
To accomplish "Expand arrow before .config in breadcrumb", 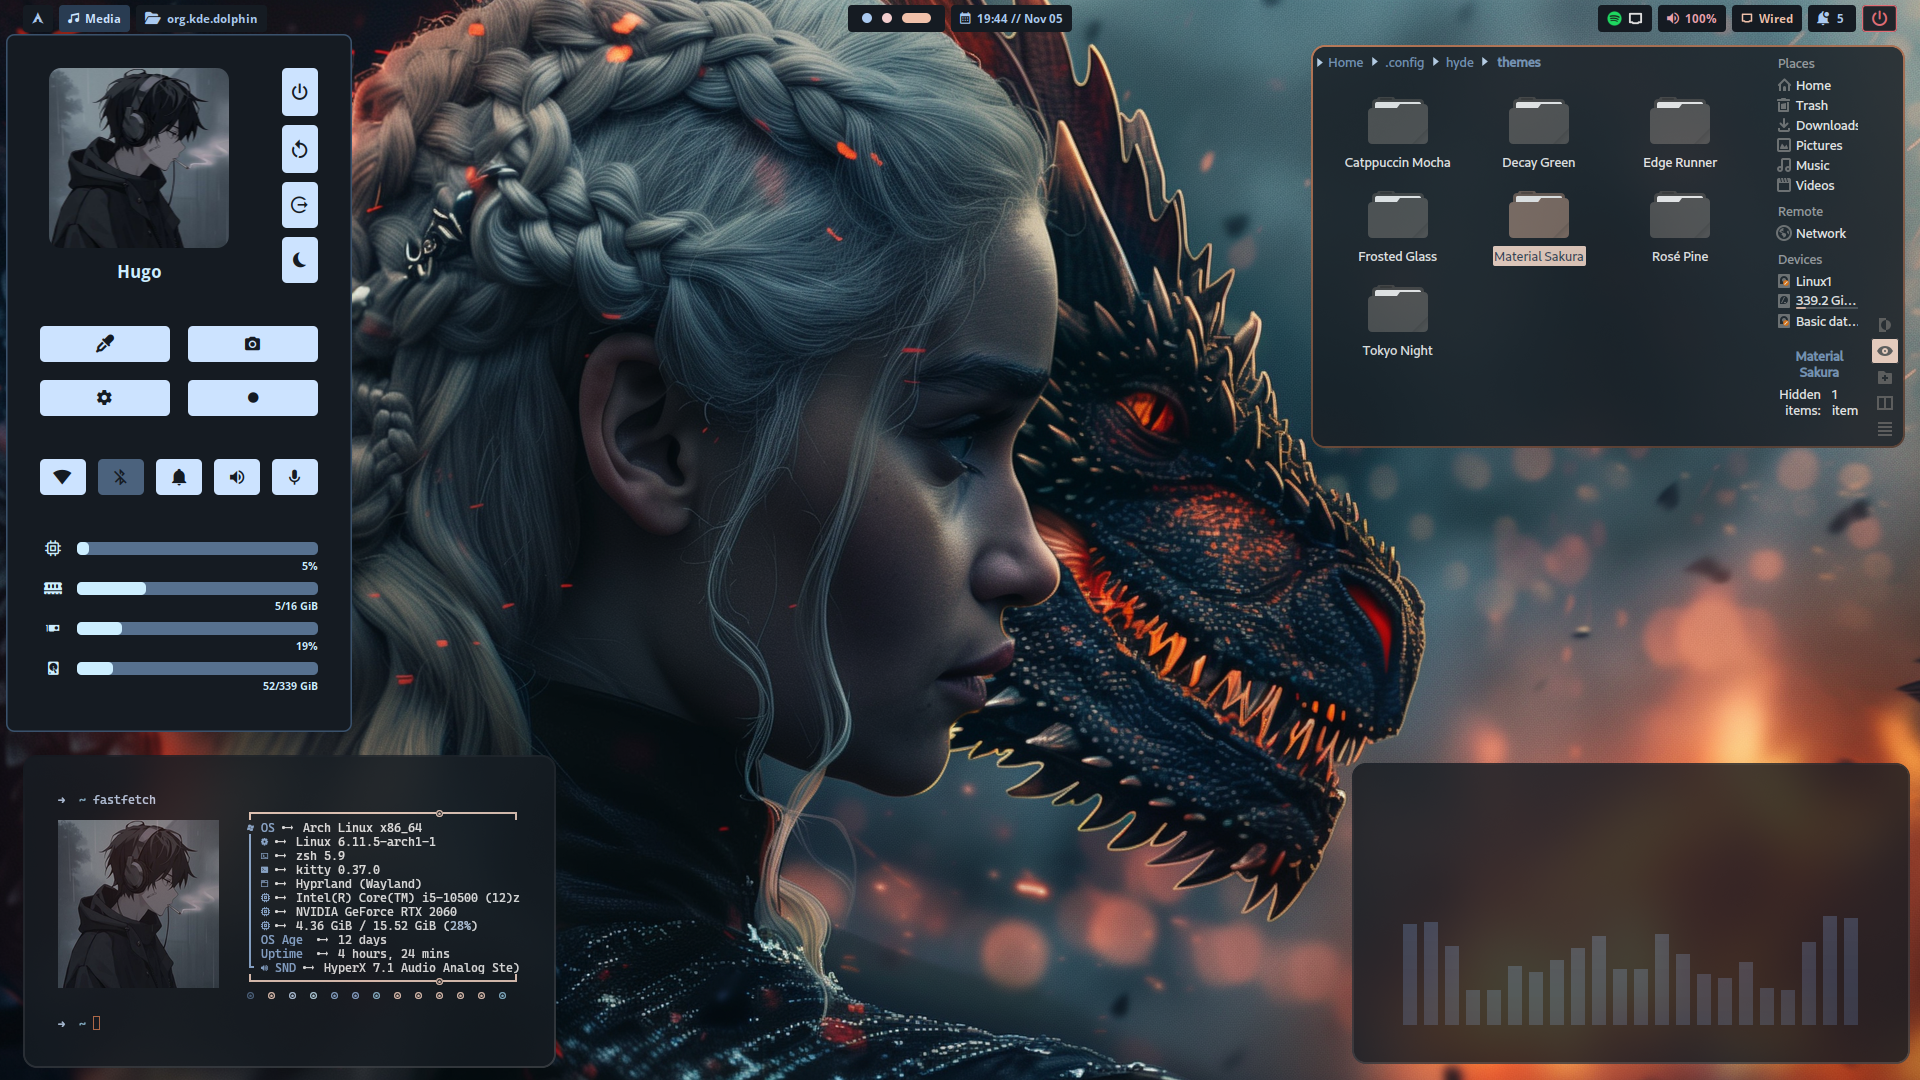I will (1374, 62).
